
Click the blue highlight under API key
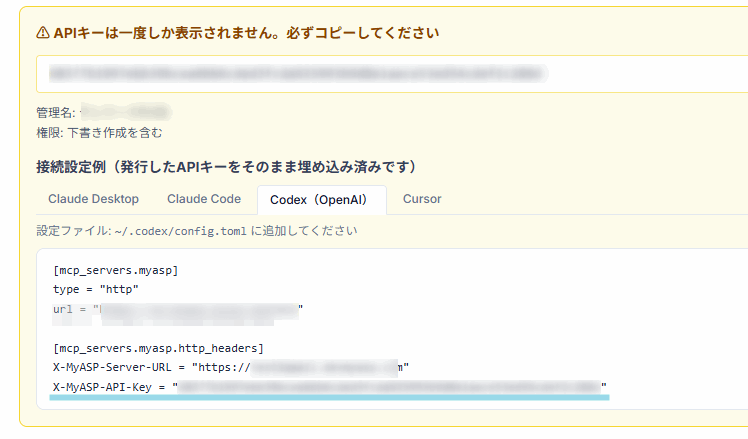331,396
